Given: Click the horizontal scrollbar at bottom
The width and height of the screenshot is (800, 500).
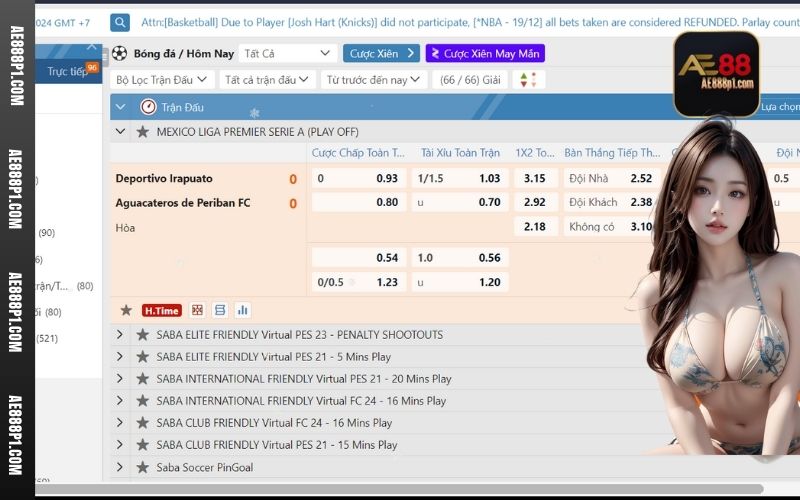Looking at the screenshot, I should click(399, 489).
